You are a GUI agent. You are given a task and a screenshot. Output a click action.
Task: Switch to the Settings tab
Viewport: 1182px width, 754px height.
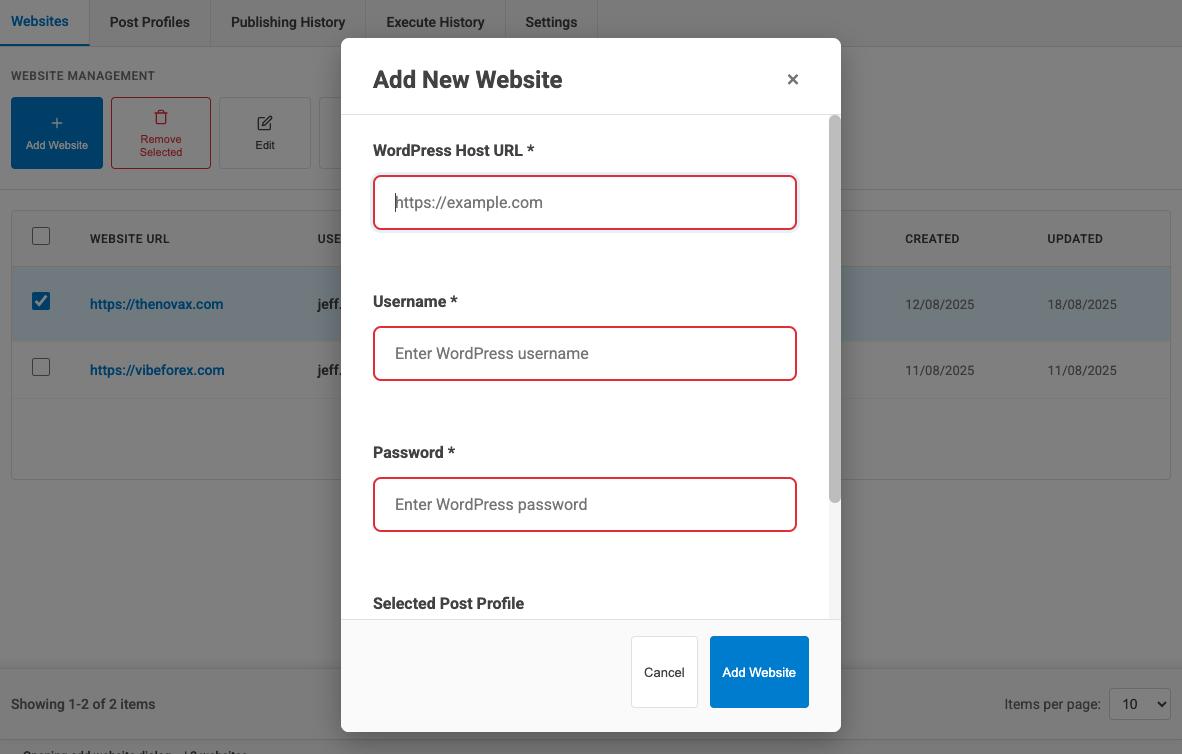pos(551,23)
